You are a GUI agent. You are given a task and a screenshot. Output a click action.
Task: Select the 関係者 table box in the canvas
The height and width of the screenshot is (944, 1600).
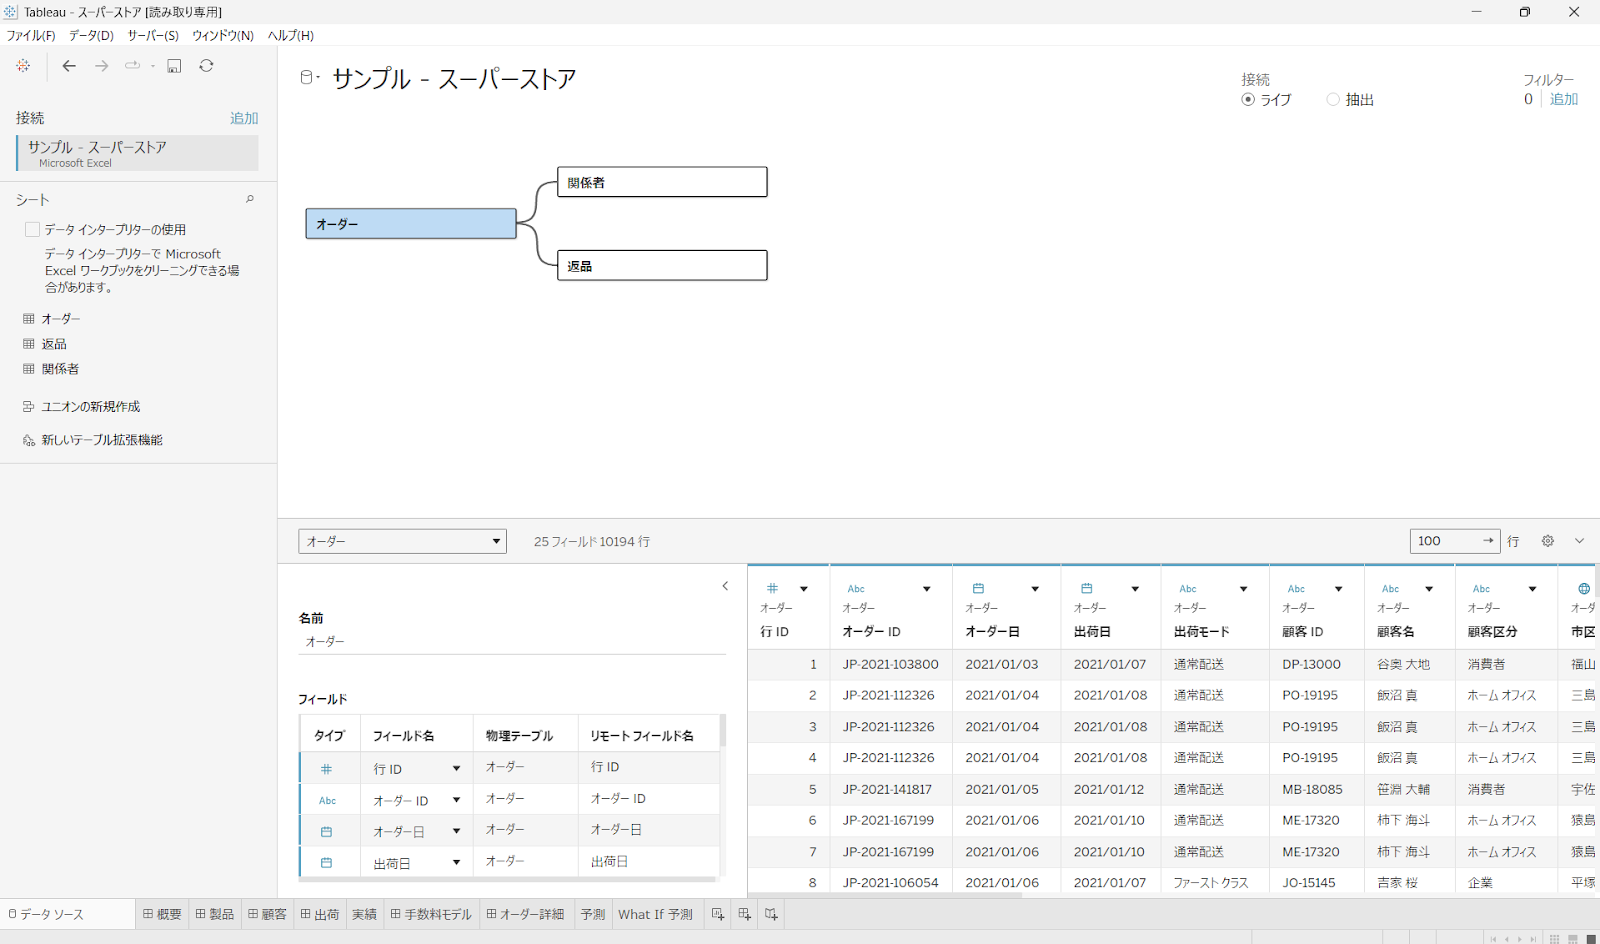[x=662, y=182]
